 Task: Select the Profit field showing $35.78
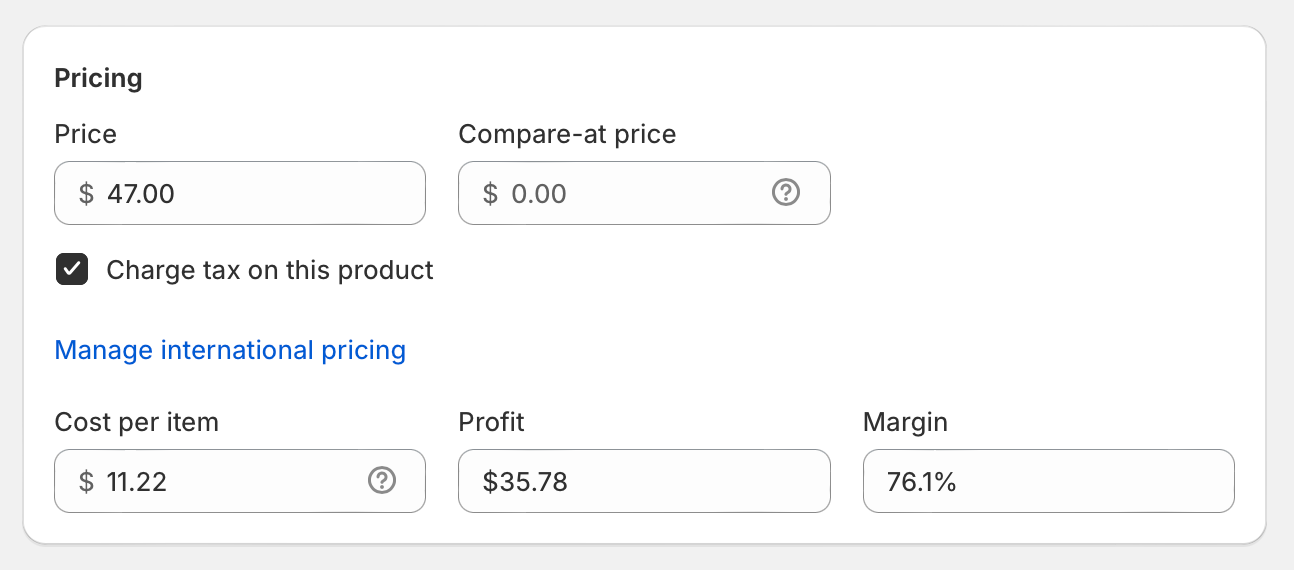pos(644,481)
